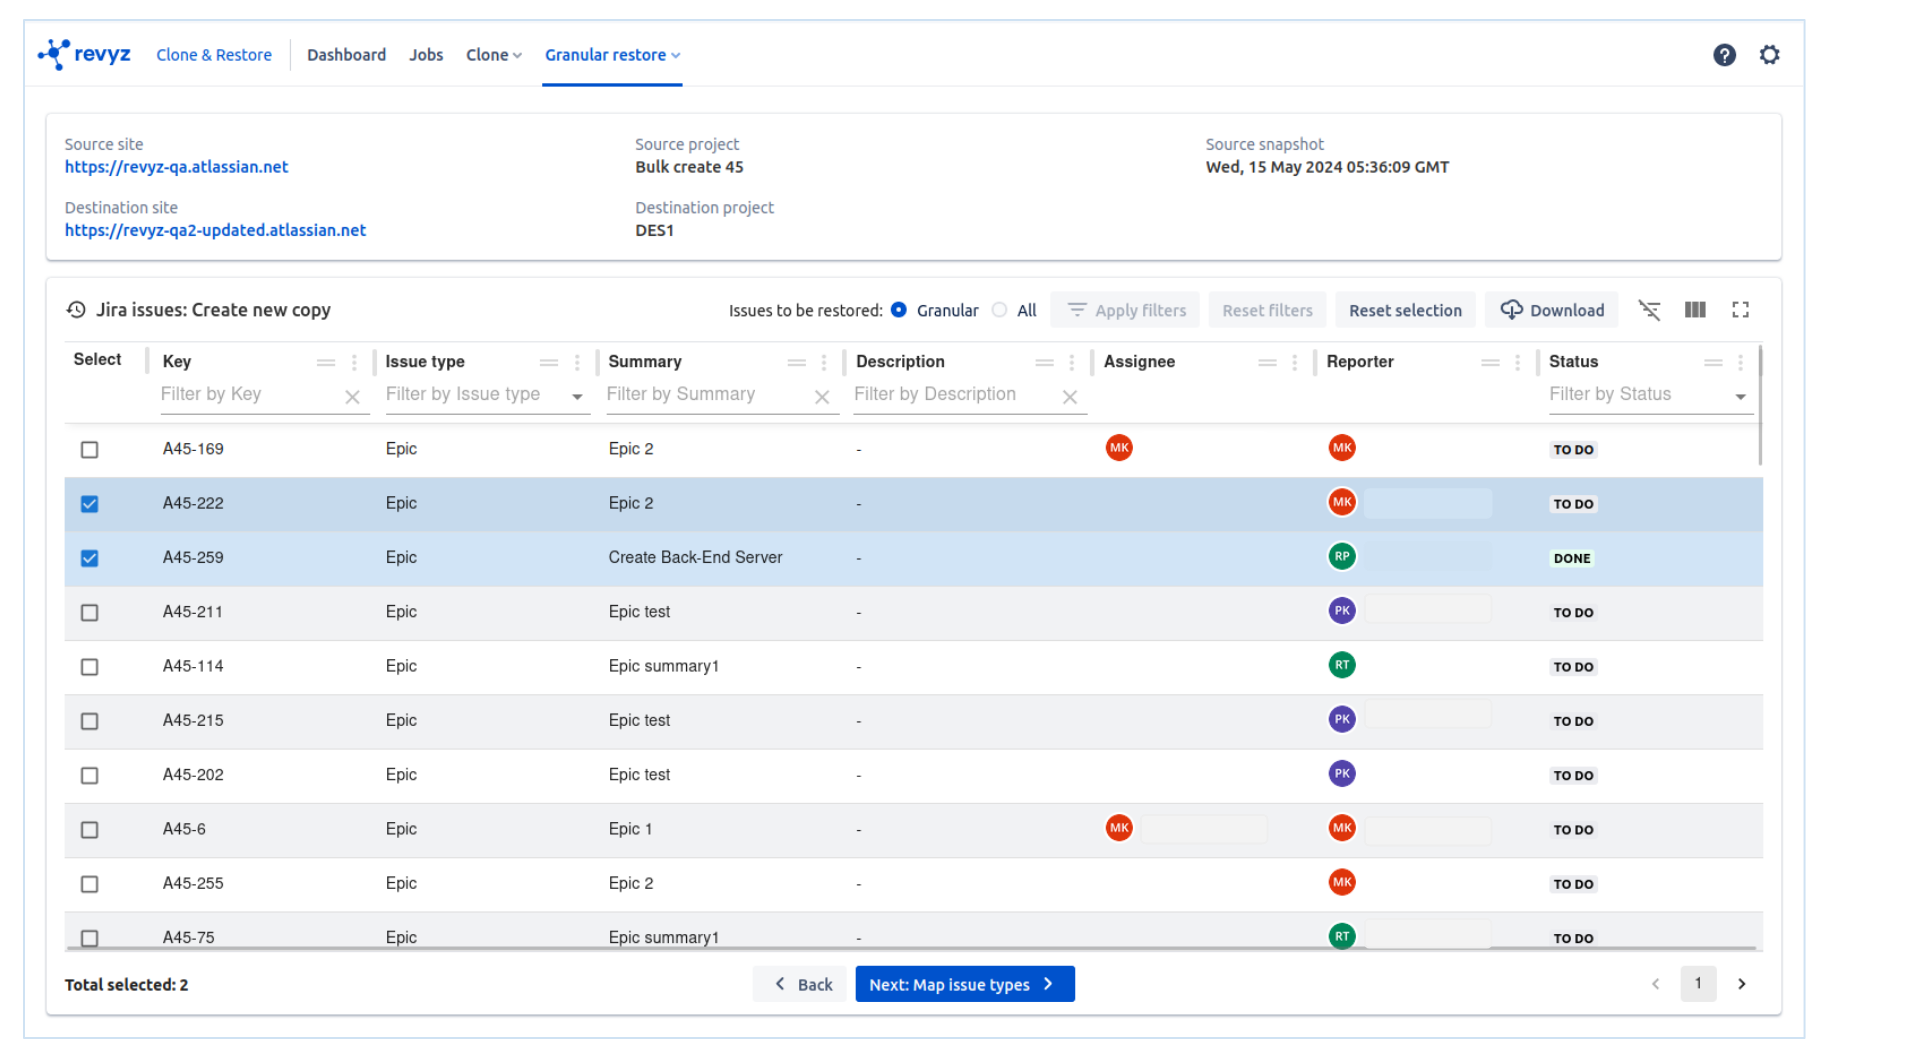Click the DONE status of A45-259
The height and width of the screenshot is (1063, 1909).
click(x=1572, y=559)
